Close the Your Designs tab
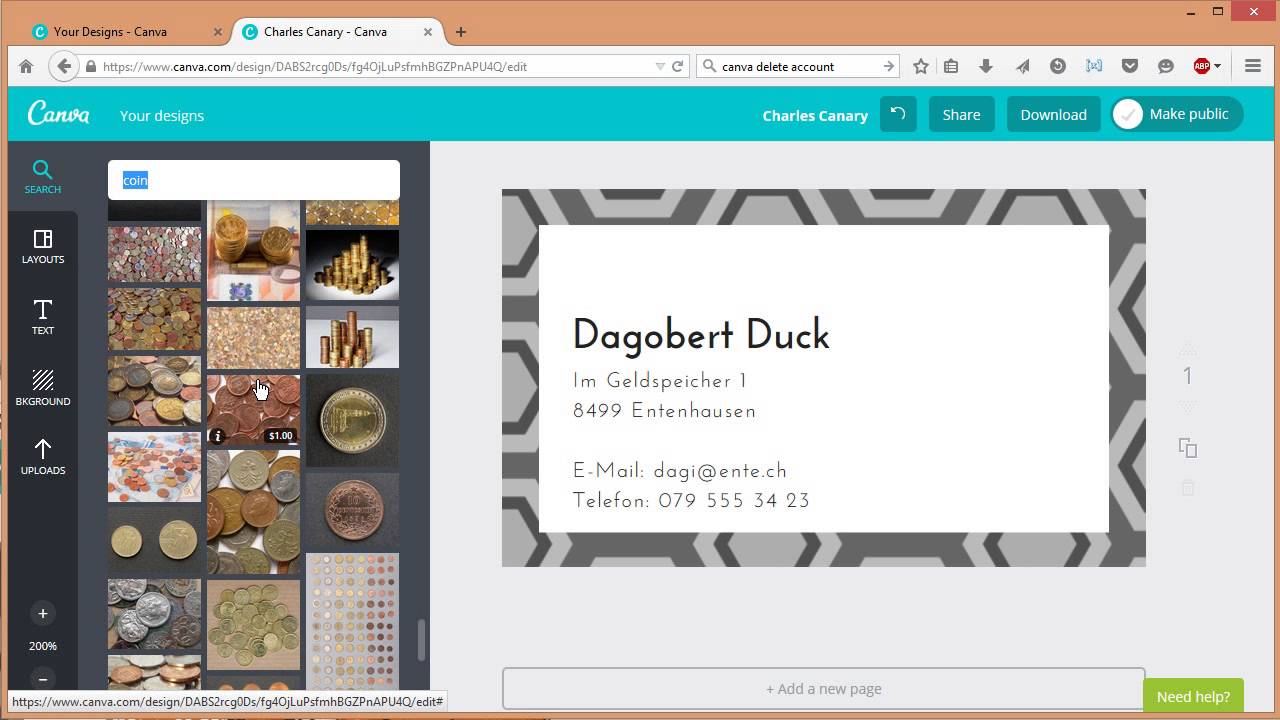 (x=218, y=32)
